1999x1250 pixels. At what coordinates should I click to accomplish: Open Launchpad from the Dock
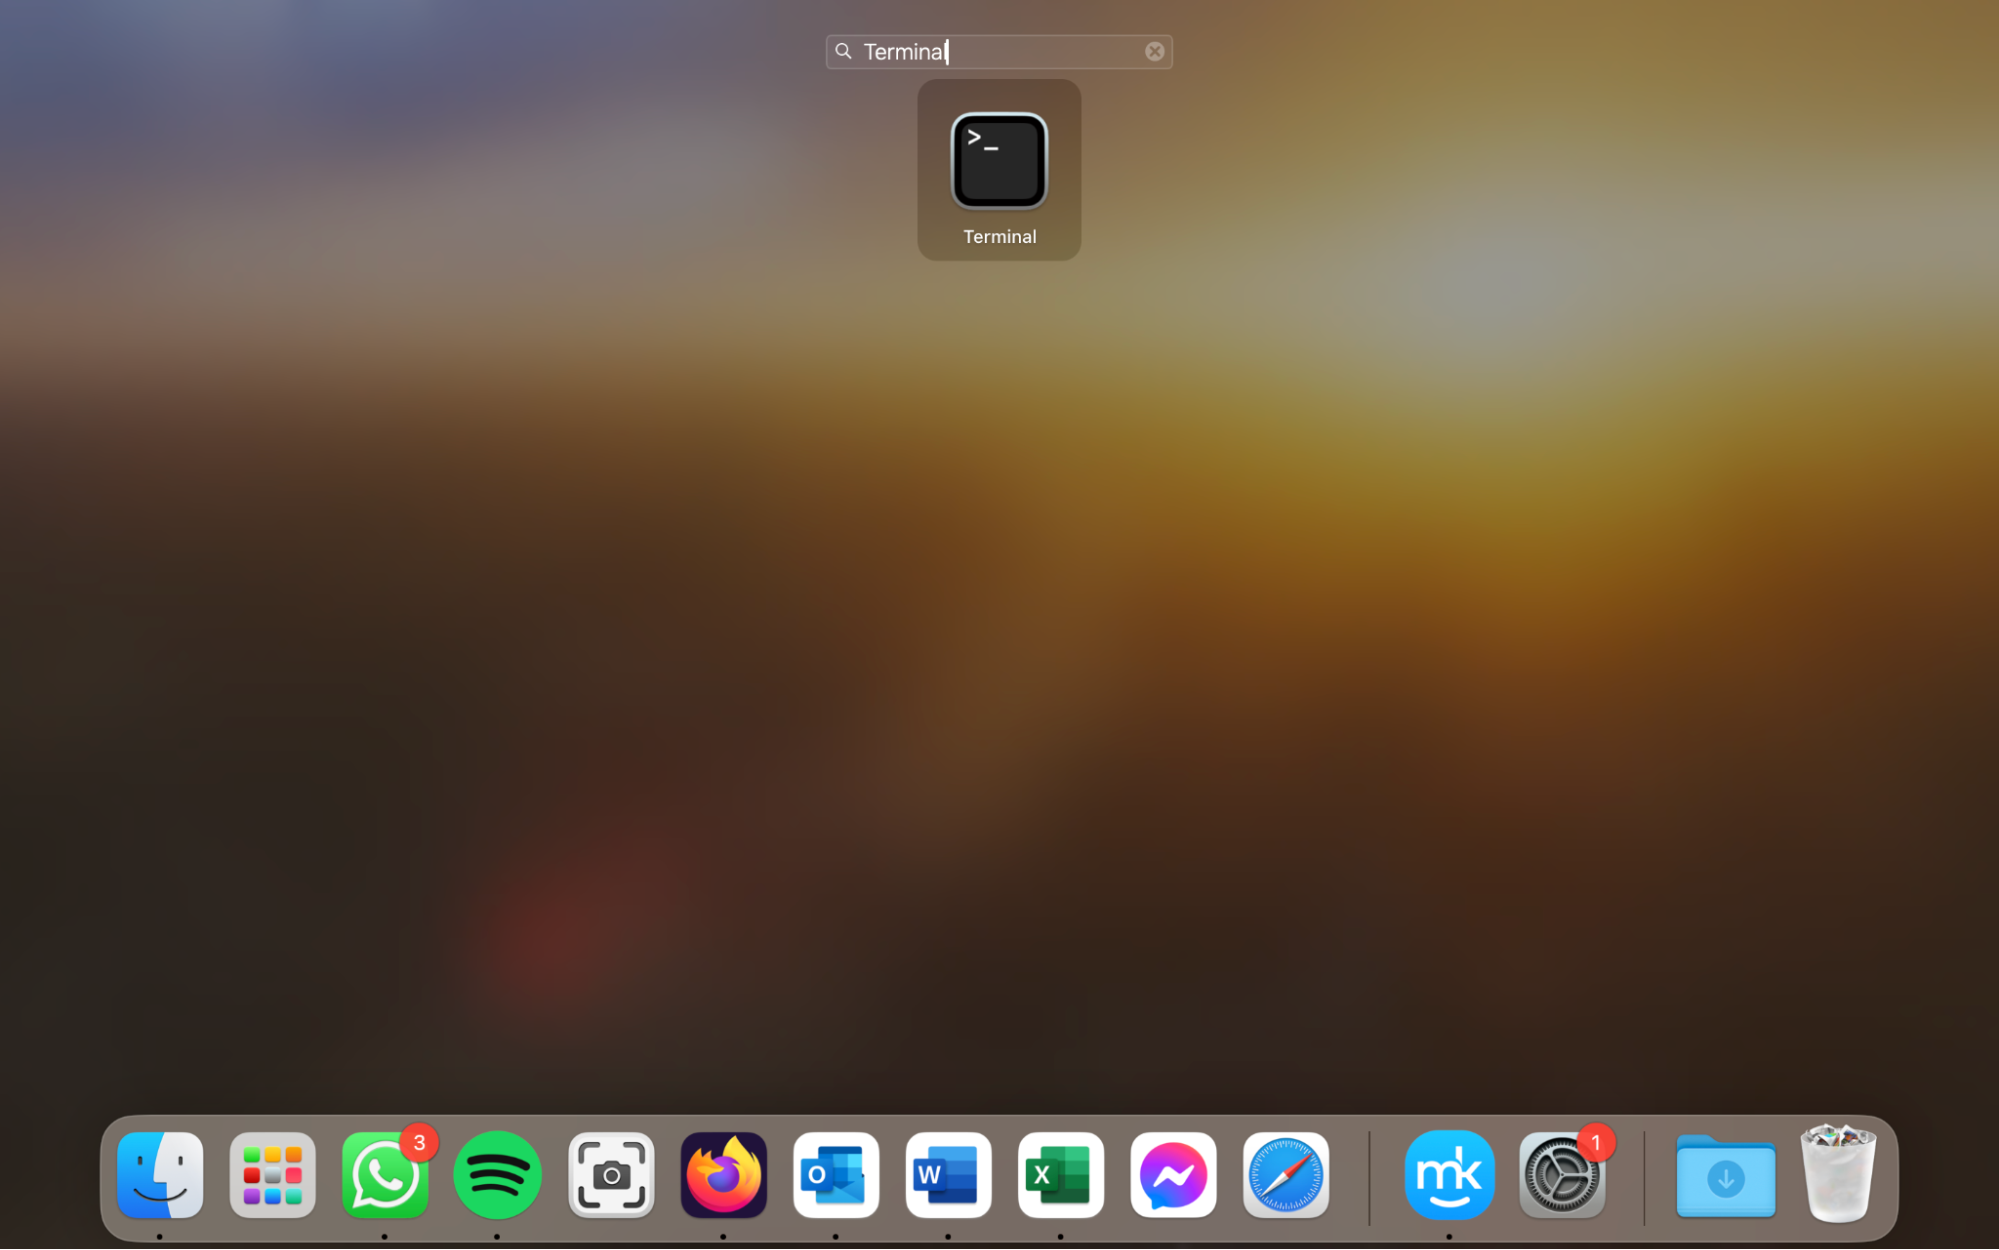272,1175
